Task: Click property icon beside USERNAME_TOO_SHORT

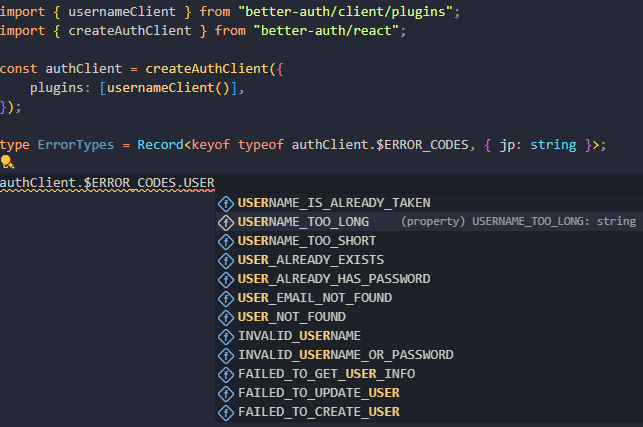Action: 226,242
